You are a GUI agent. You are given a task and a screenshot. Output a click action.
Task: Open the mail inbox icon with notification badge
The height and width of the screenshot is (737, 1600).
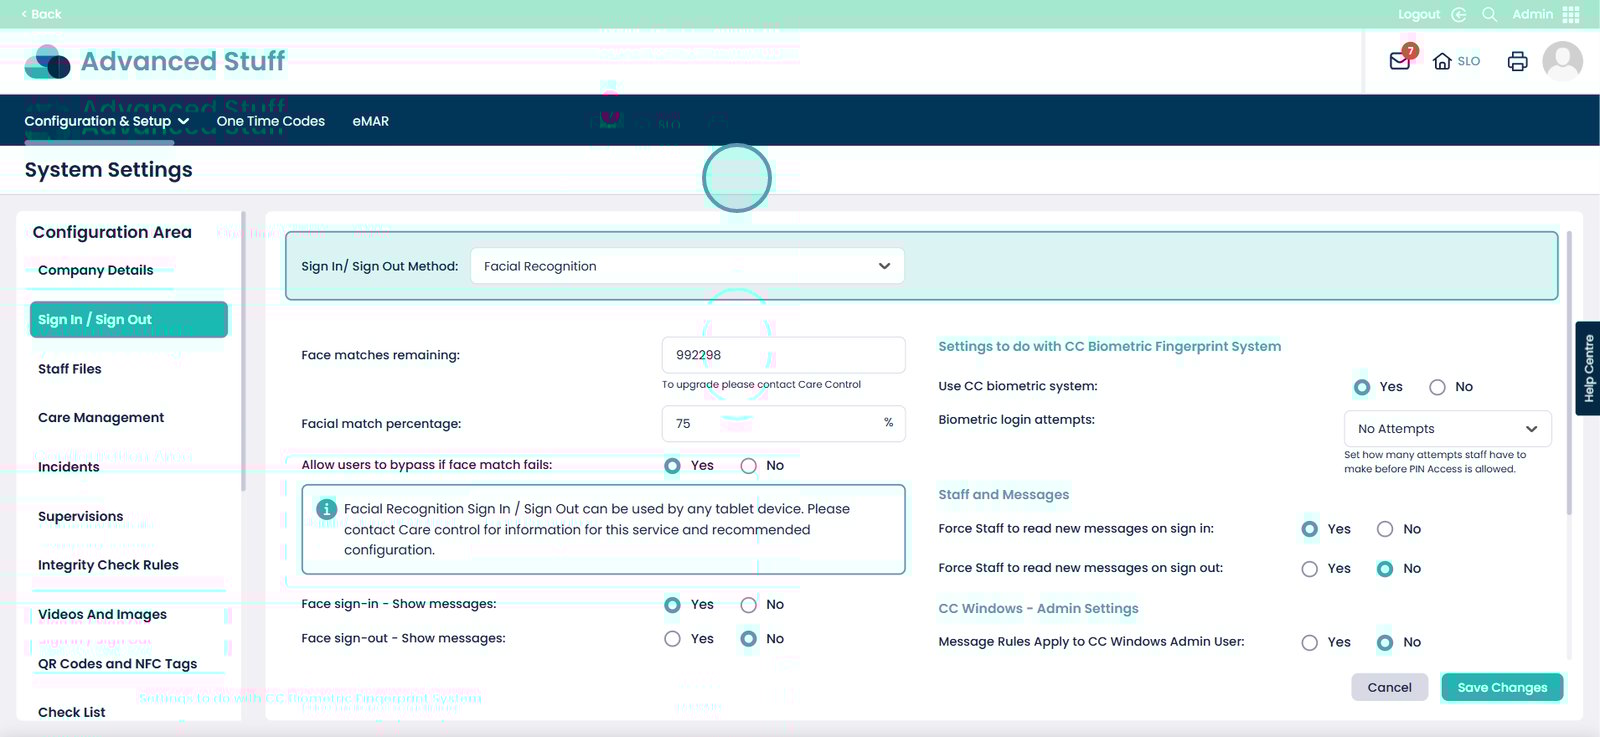coord(1400,61)
